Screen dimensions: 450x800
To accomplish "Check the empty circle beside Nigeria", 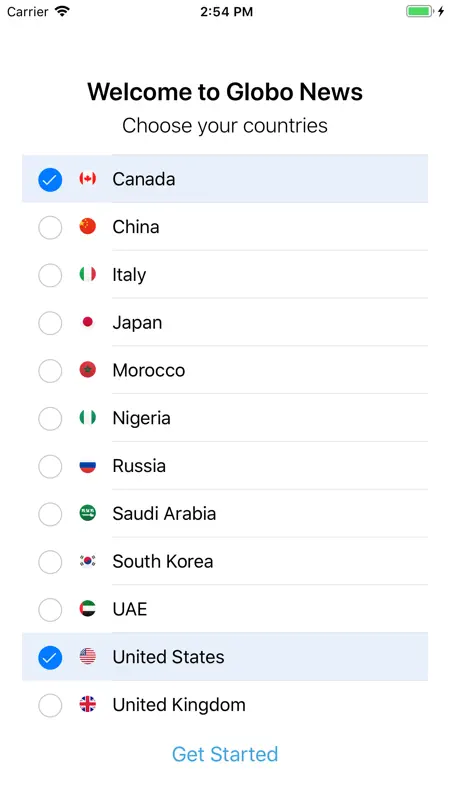I will pyautogui.click(x=50, y=419).
